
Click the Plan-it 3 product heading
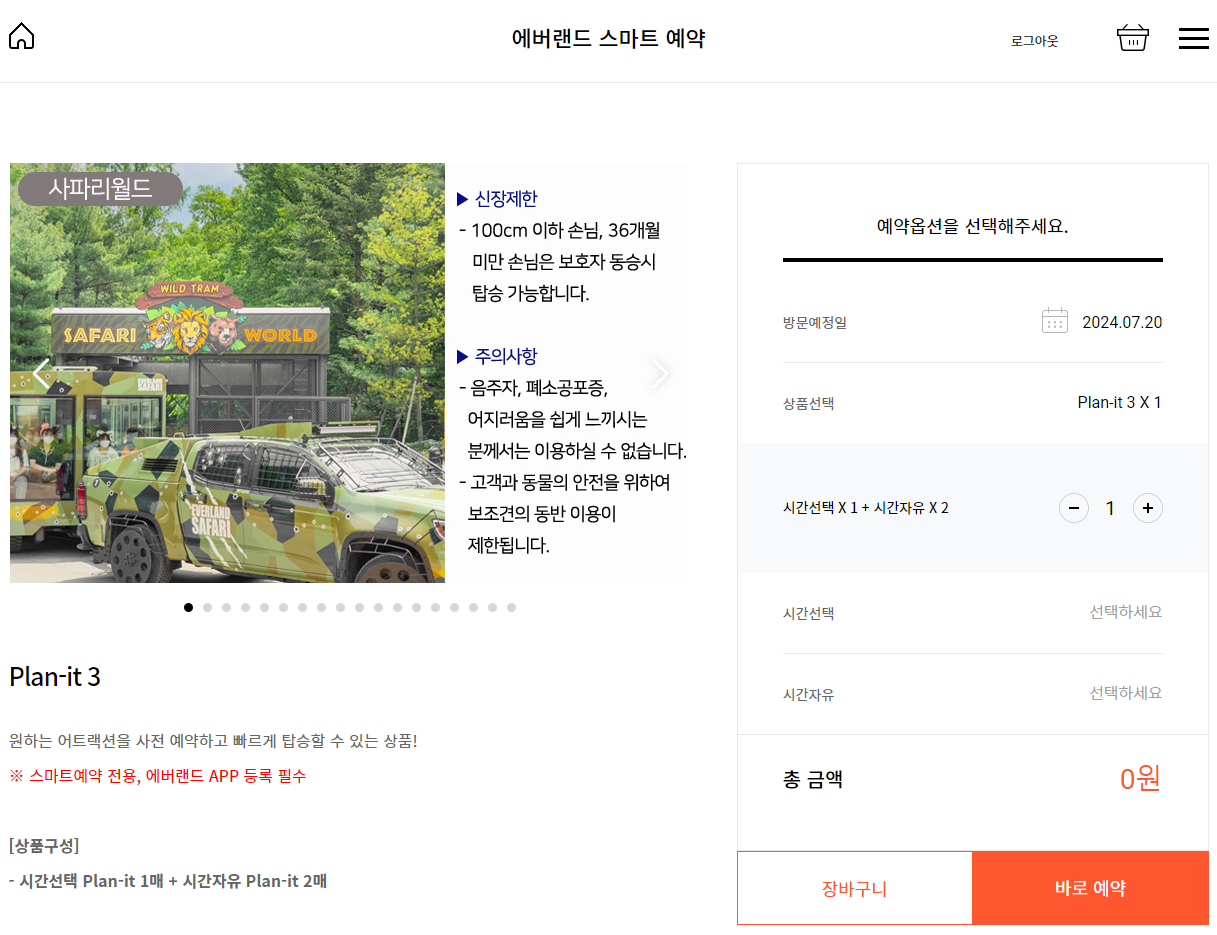[55, 677]
